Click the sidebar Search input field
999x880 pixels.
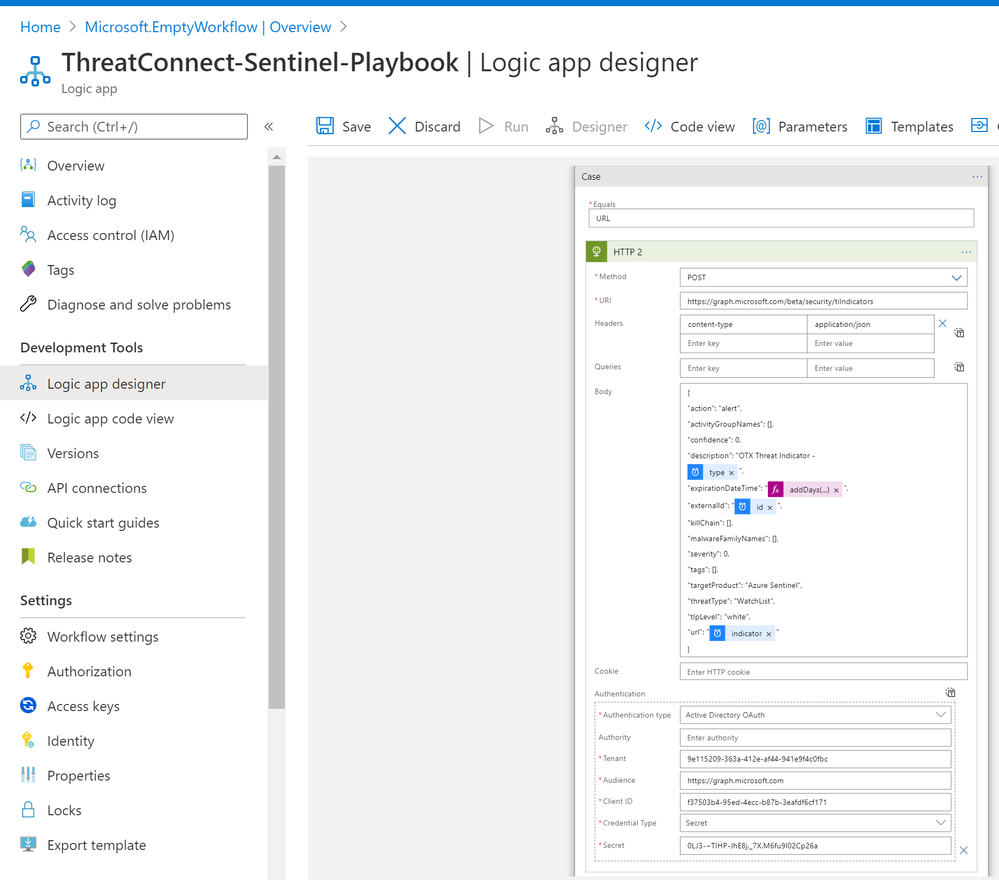click(x=134, y=126)
